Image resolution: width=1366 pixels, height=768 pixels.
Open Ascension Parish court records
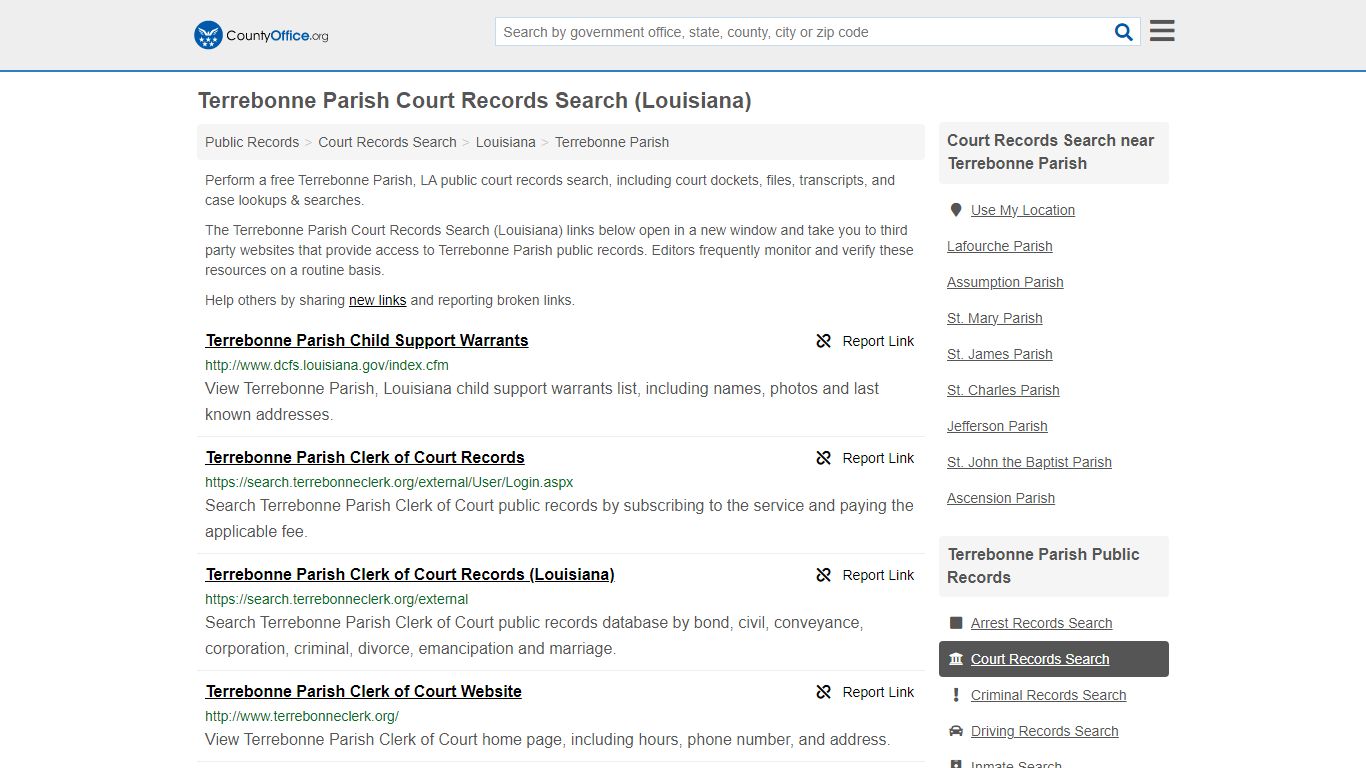[1001, 498]
